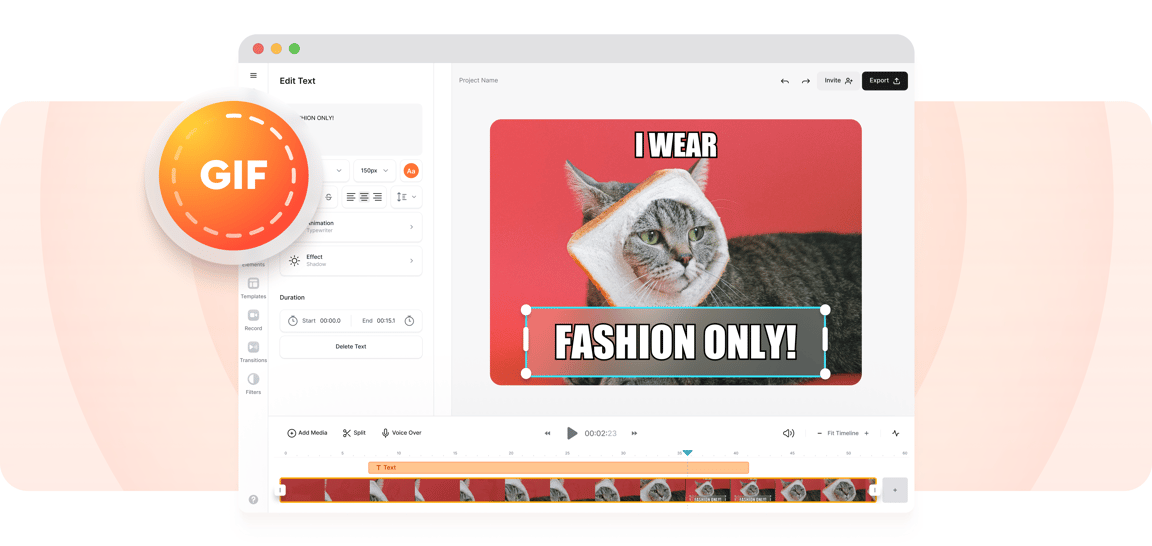This screenshot has height=546, width=1152.
Task: Click the left trim handle of video clip
Action: click(x=282, y=490)
